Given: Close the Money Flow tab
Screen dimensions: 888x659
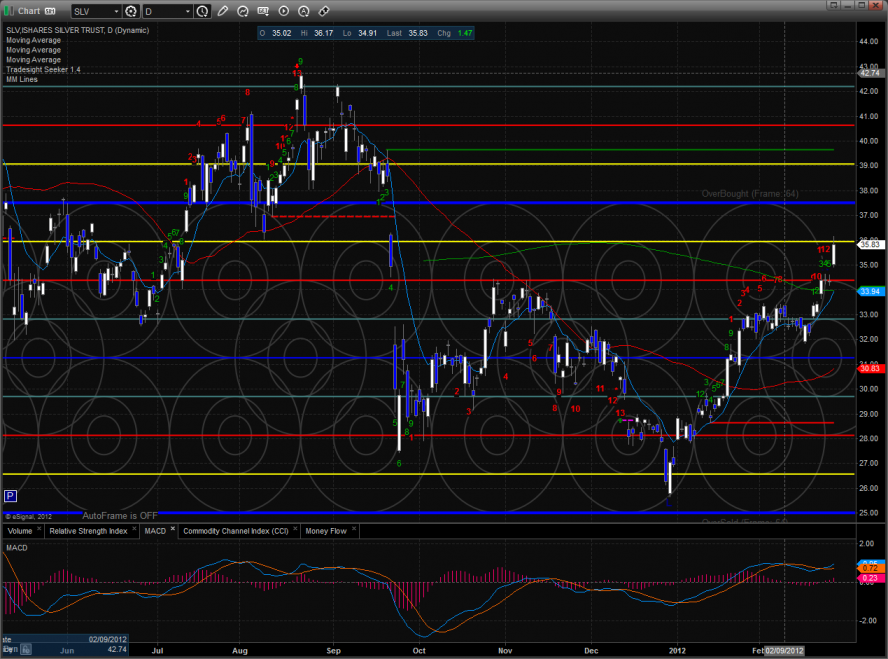Looking at the screenshot, I should click(351, 528).
